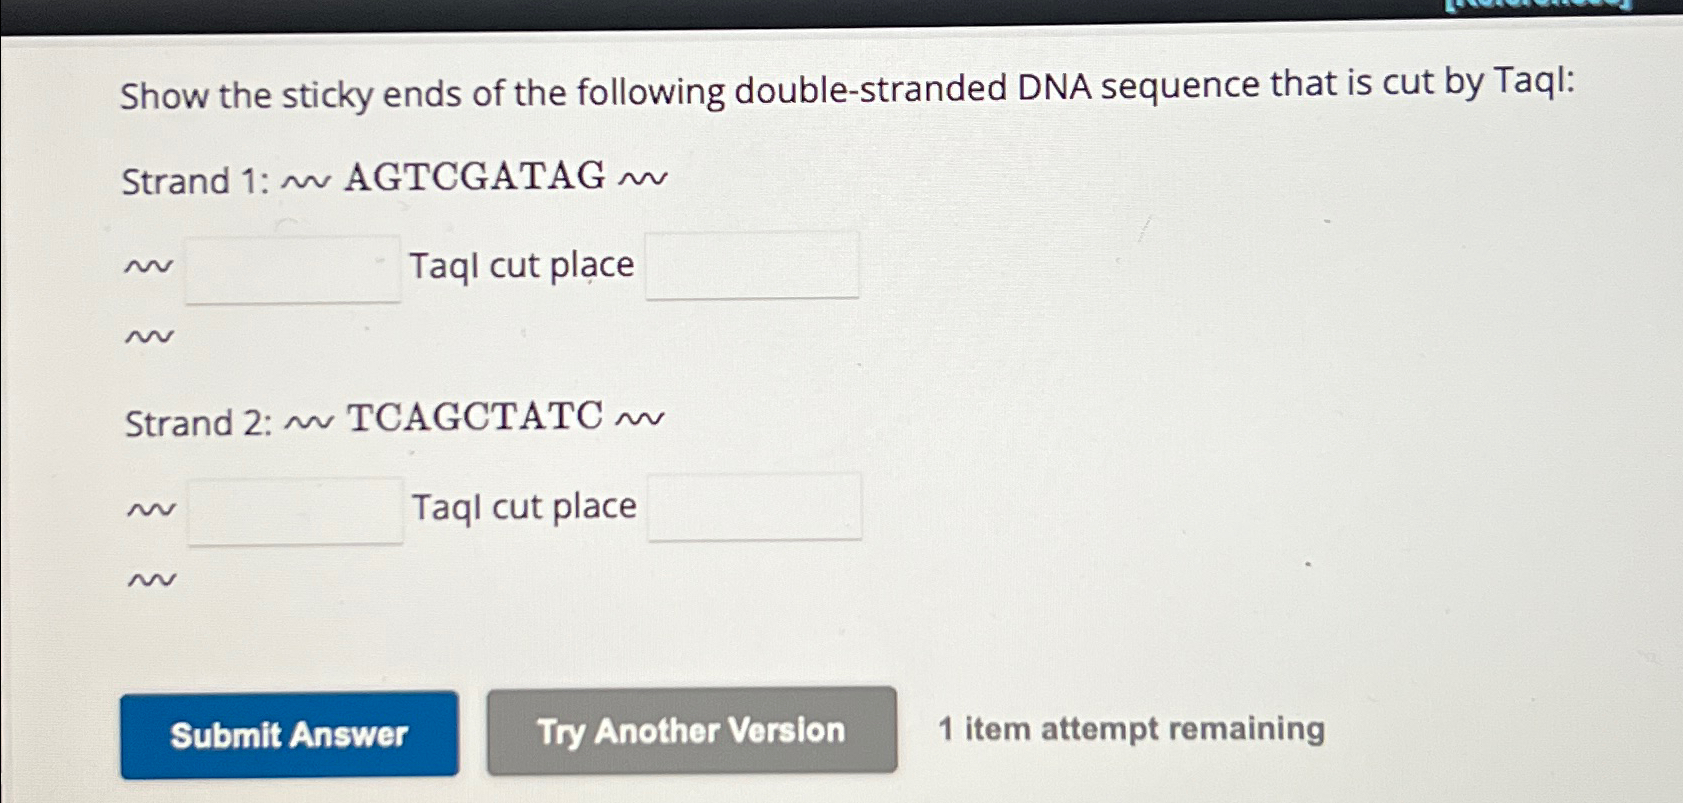Select the left answer box for Strand 2
Viewport: 1683px width, 803px height.
coord(295,510)
